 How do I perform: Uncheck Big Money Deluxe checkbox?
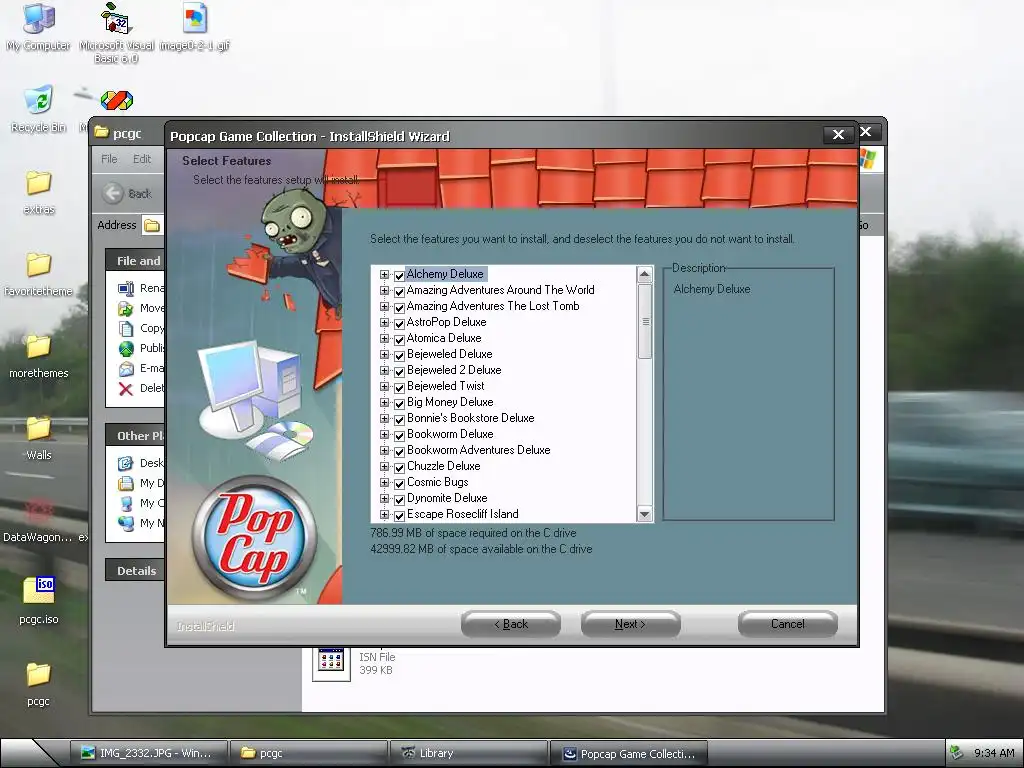399,403
